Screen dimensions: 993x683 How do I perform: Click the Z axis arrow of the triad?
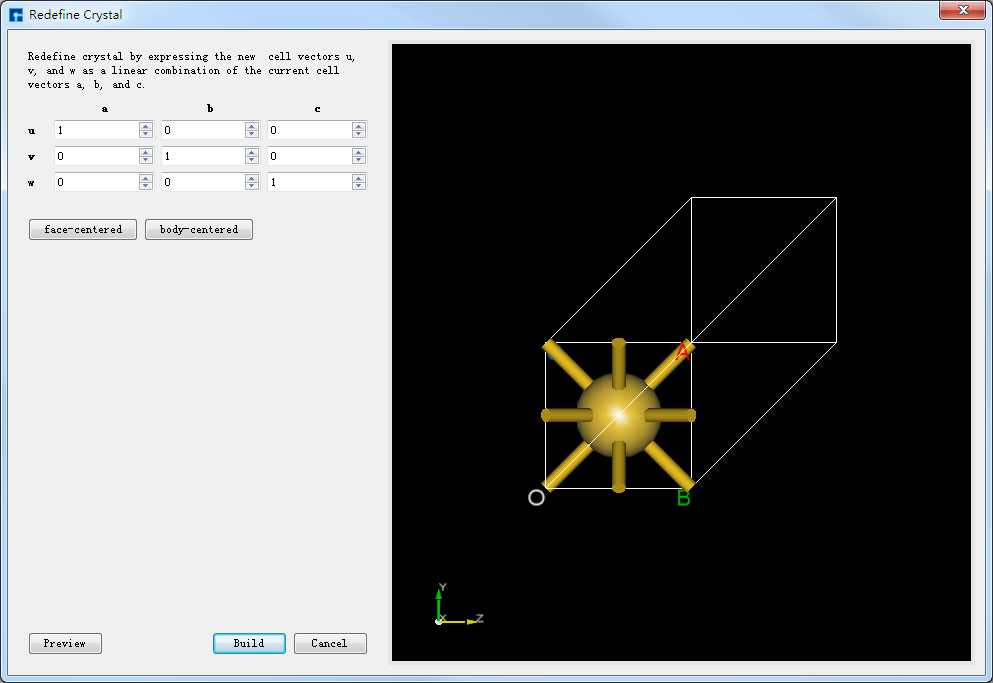coord(470,620)
